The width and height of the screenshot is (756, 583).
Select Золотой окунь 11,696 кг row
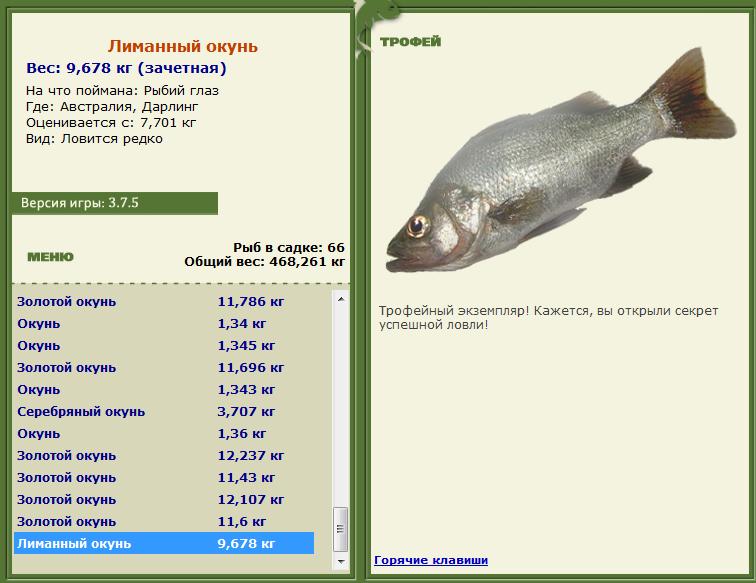(x=164, y=368)
